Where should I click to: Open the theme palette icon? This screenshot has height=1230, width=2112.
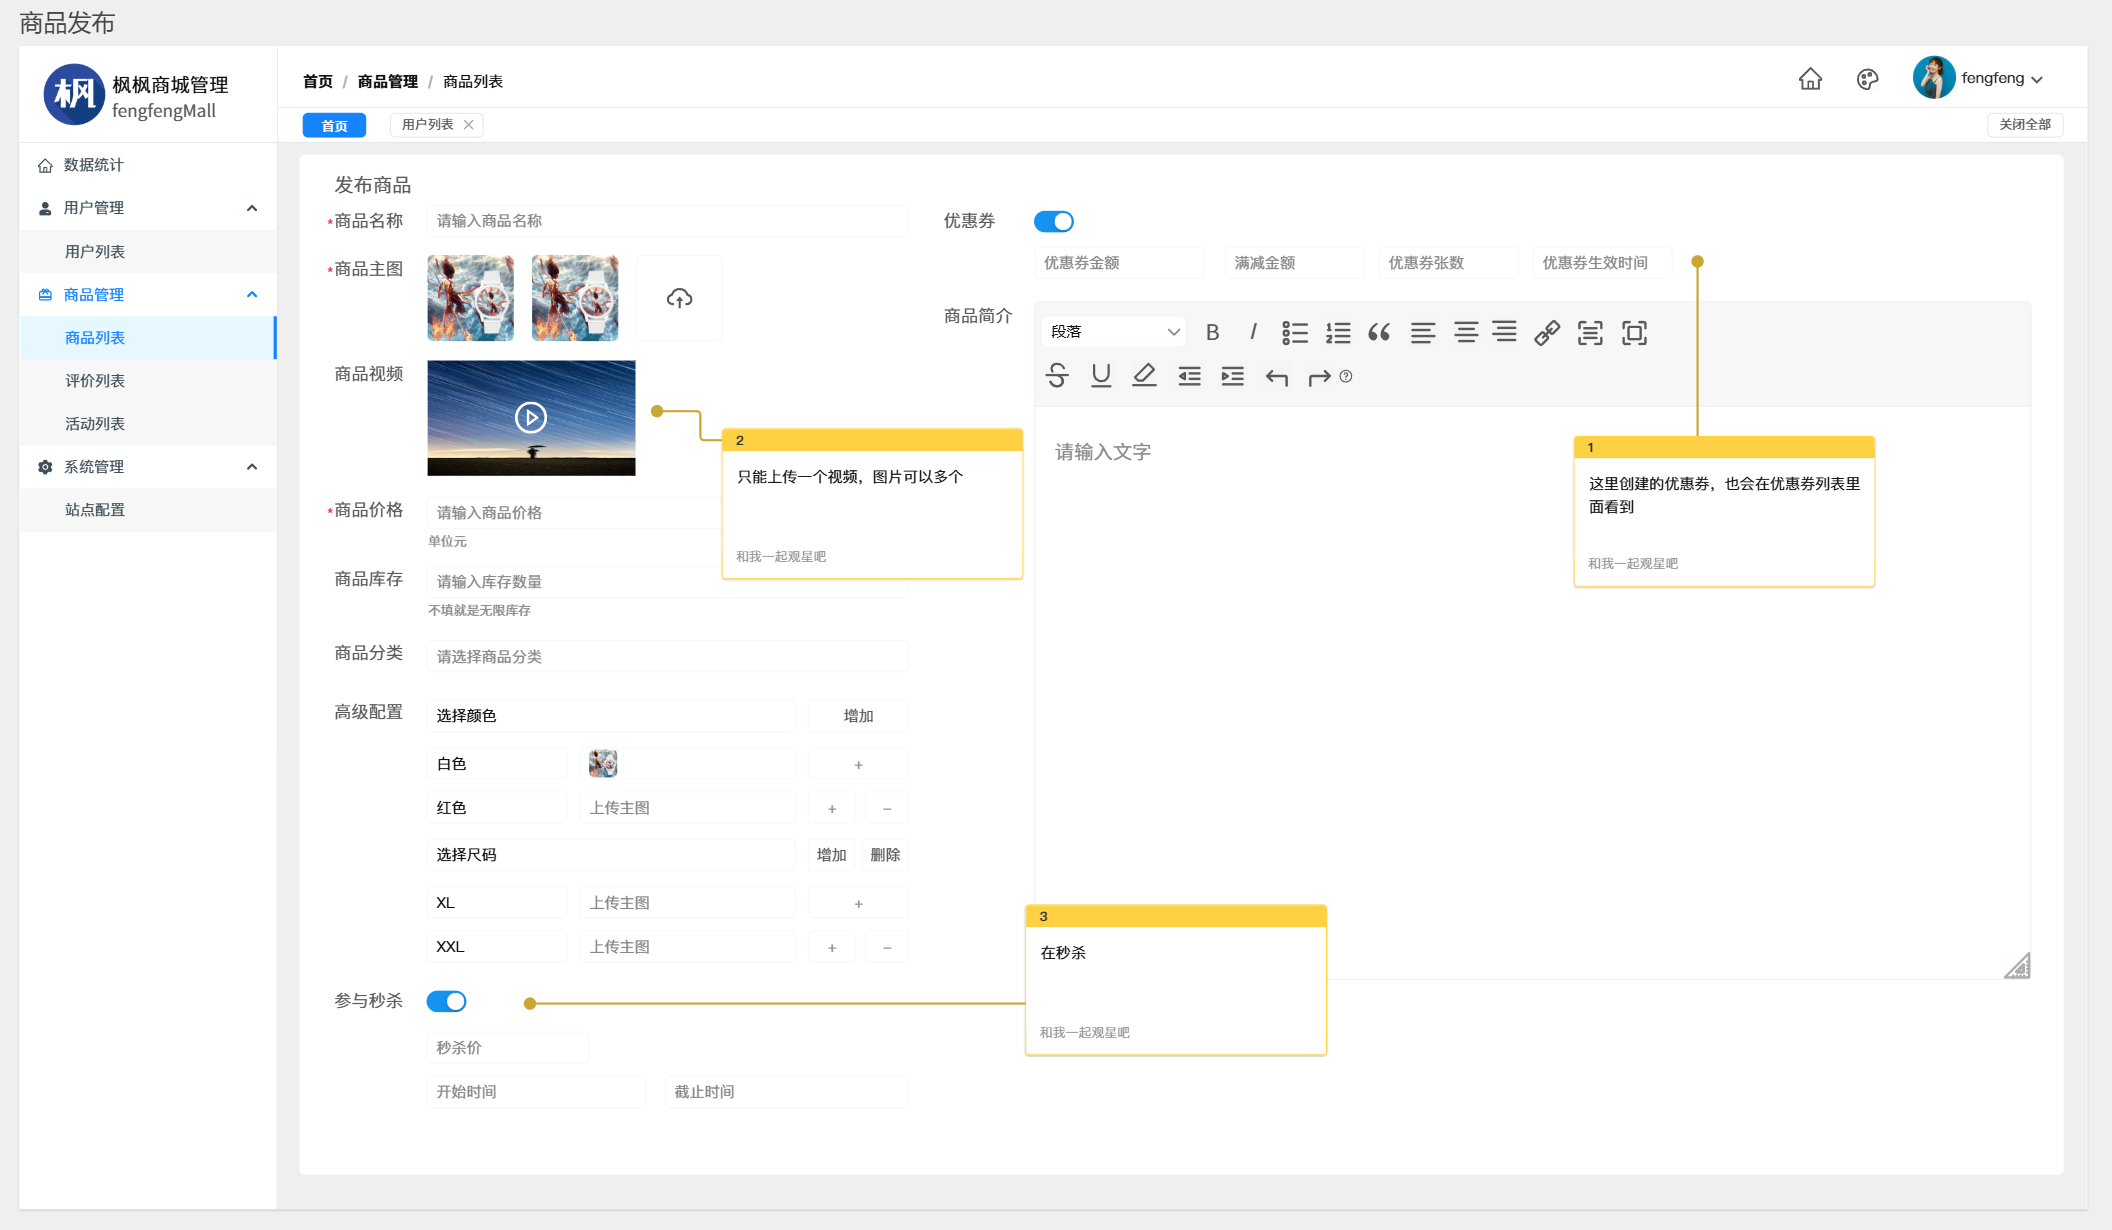[1867, 79]
